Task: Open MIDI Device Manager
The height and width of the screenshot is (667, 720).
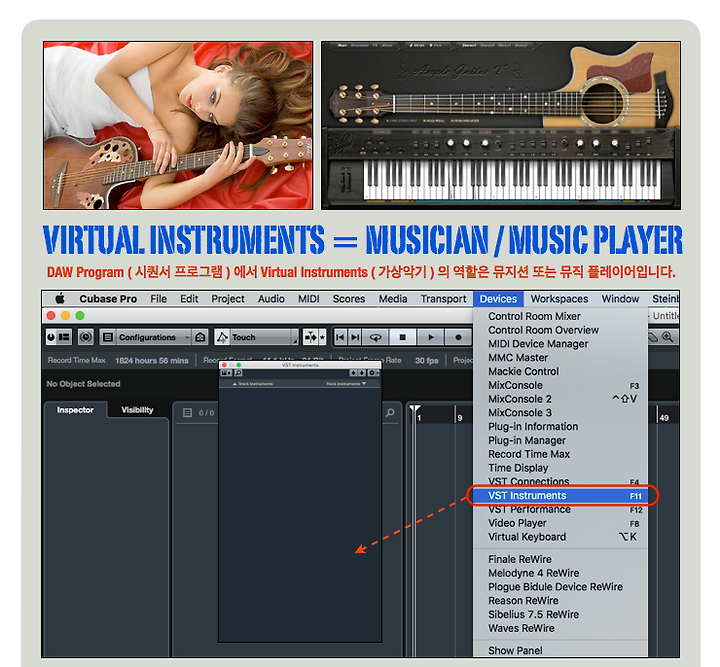Action: coord(560,344)
